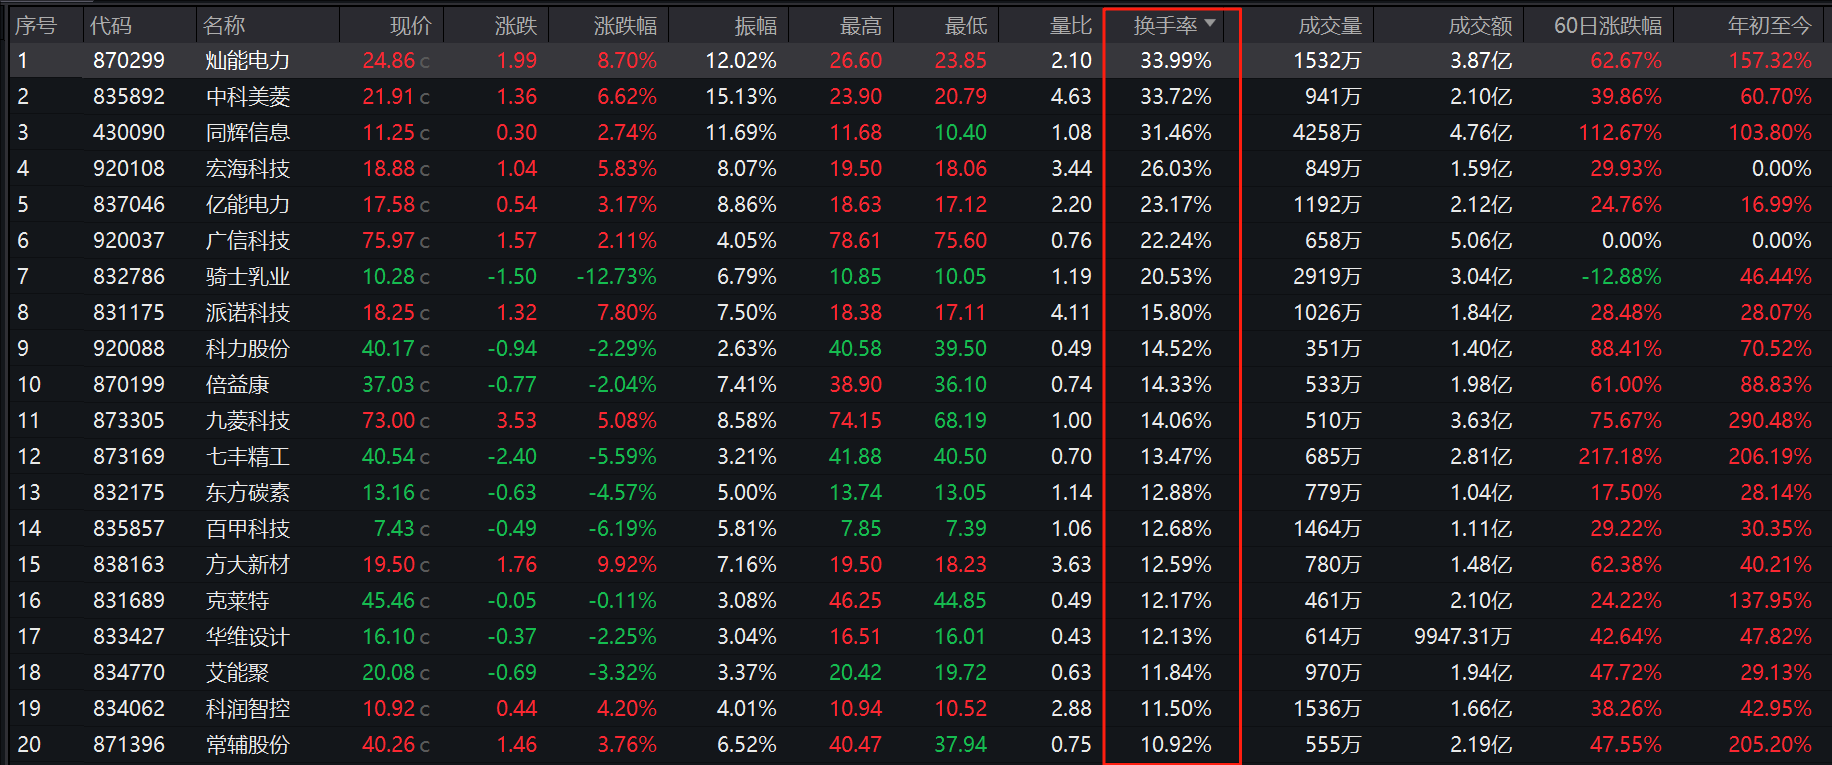
Task: Sort by 现价 column header
Action: pos(411,26)
